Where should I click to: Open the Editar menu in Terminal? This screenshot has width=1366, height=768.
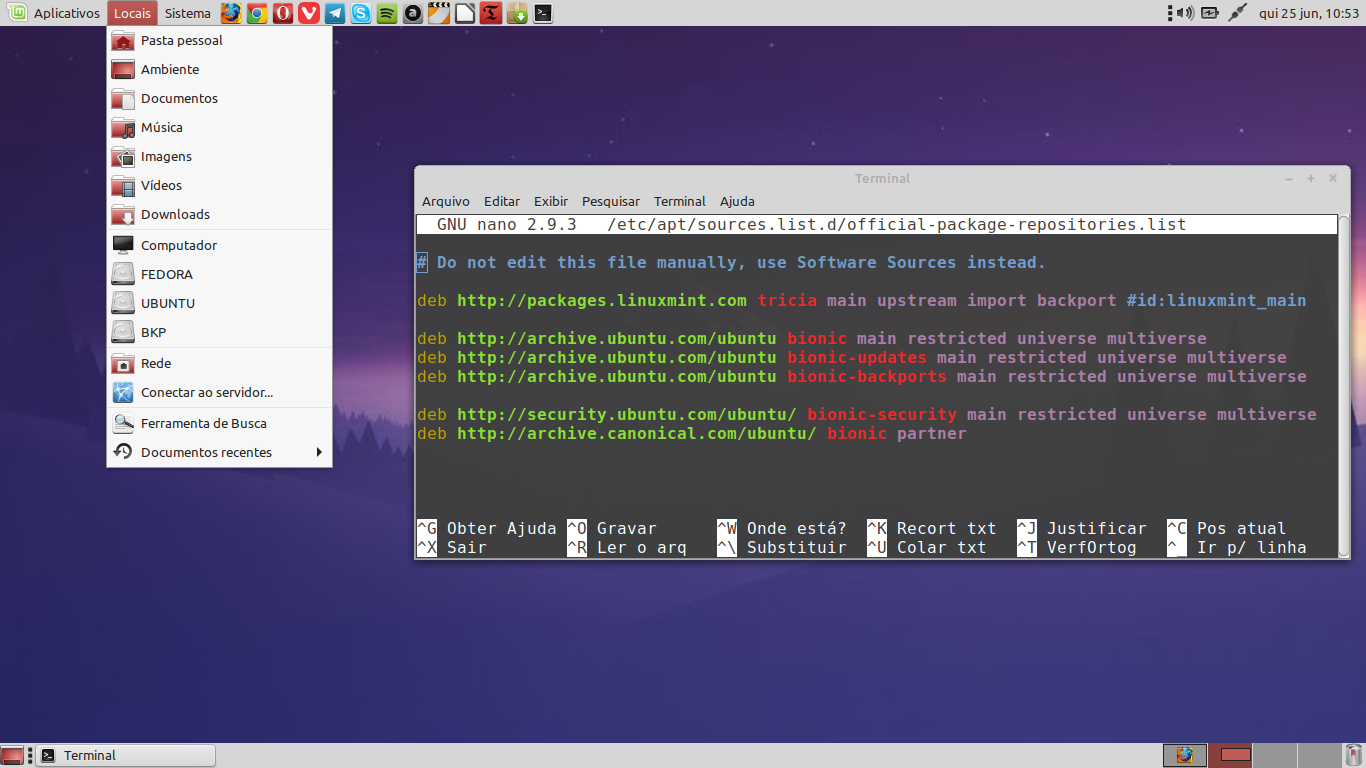[x=502, y=201]
